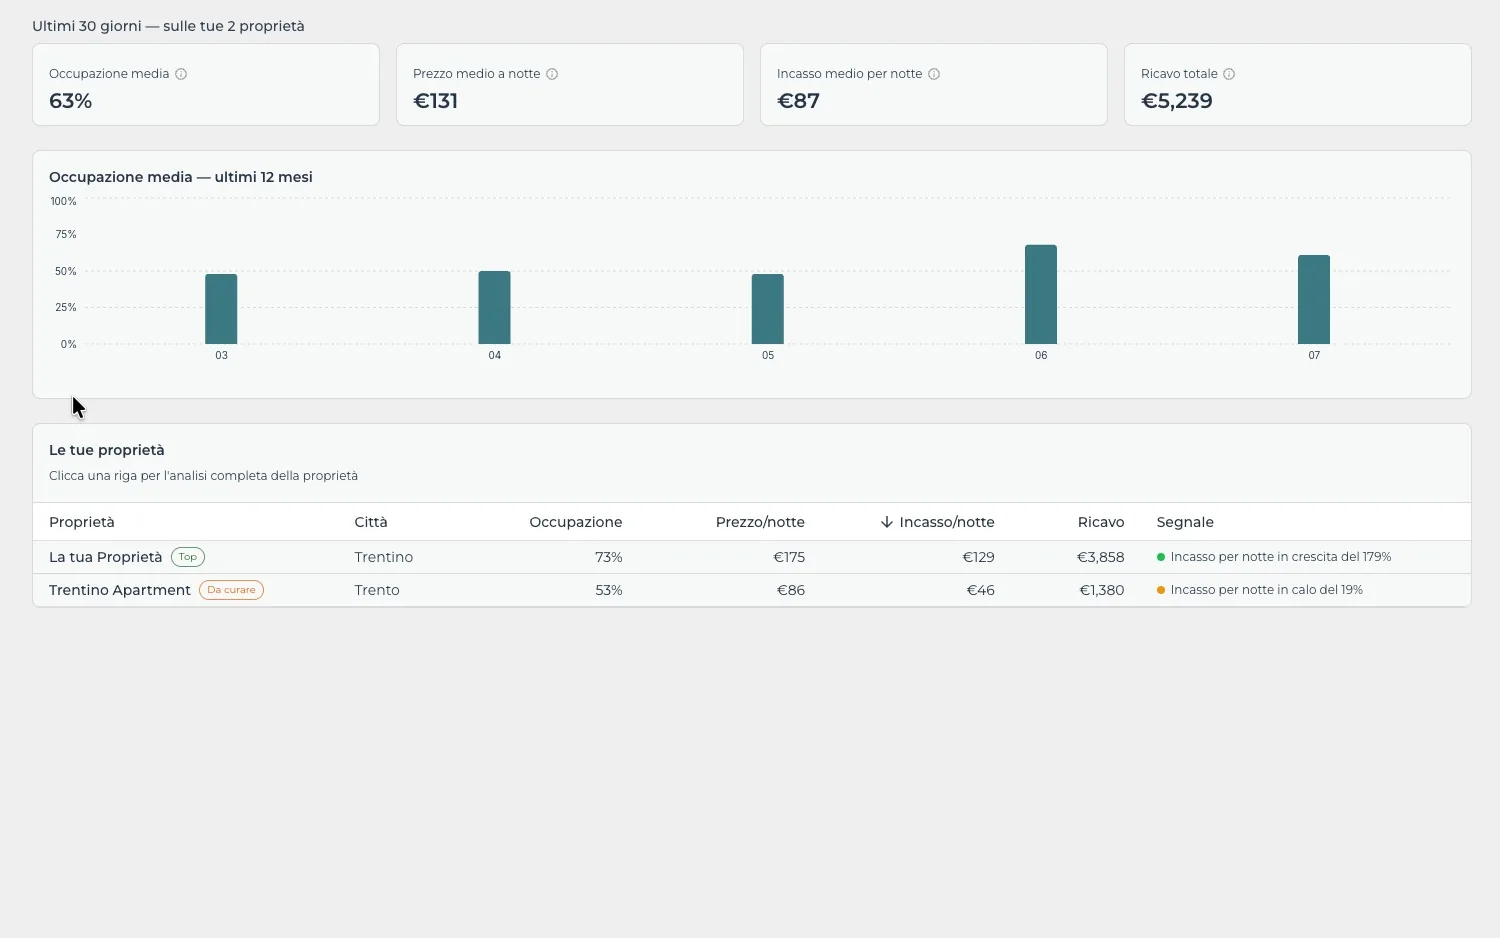Sort by Proprietà column header
Viewport: 1500px width, 938px height.
click(x=82, y=522)
